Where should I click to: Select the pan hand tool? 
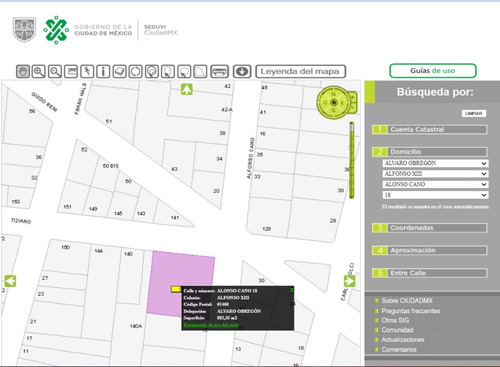click(x=23, y=71)
